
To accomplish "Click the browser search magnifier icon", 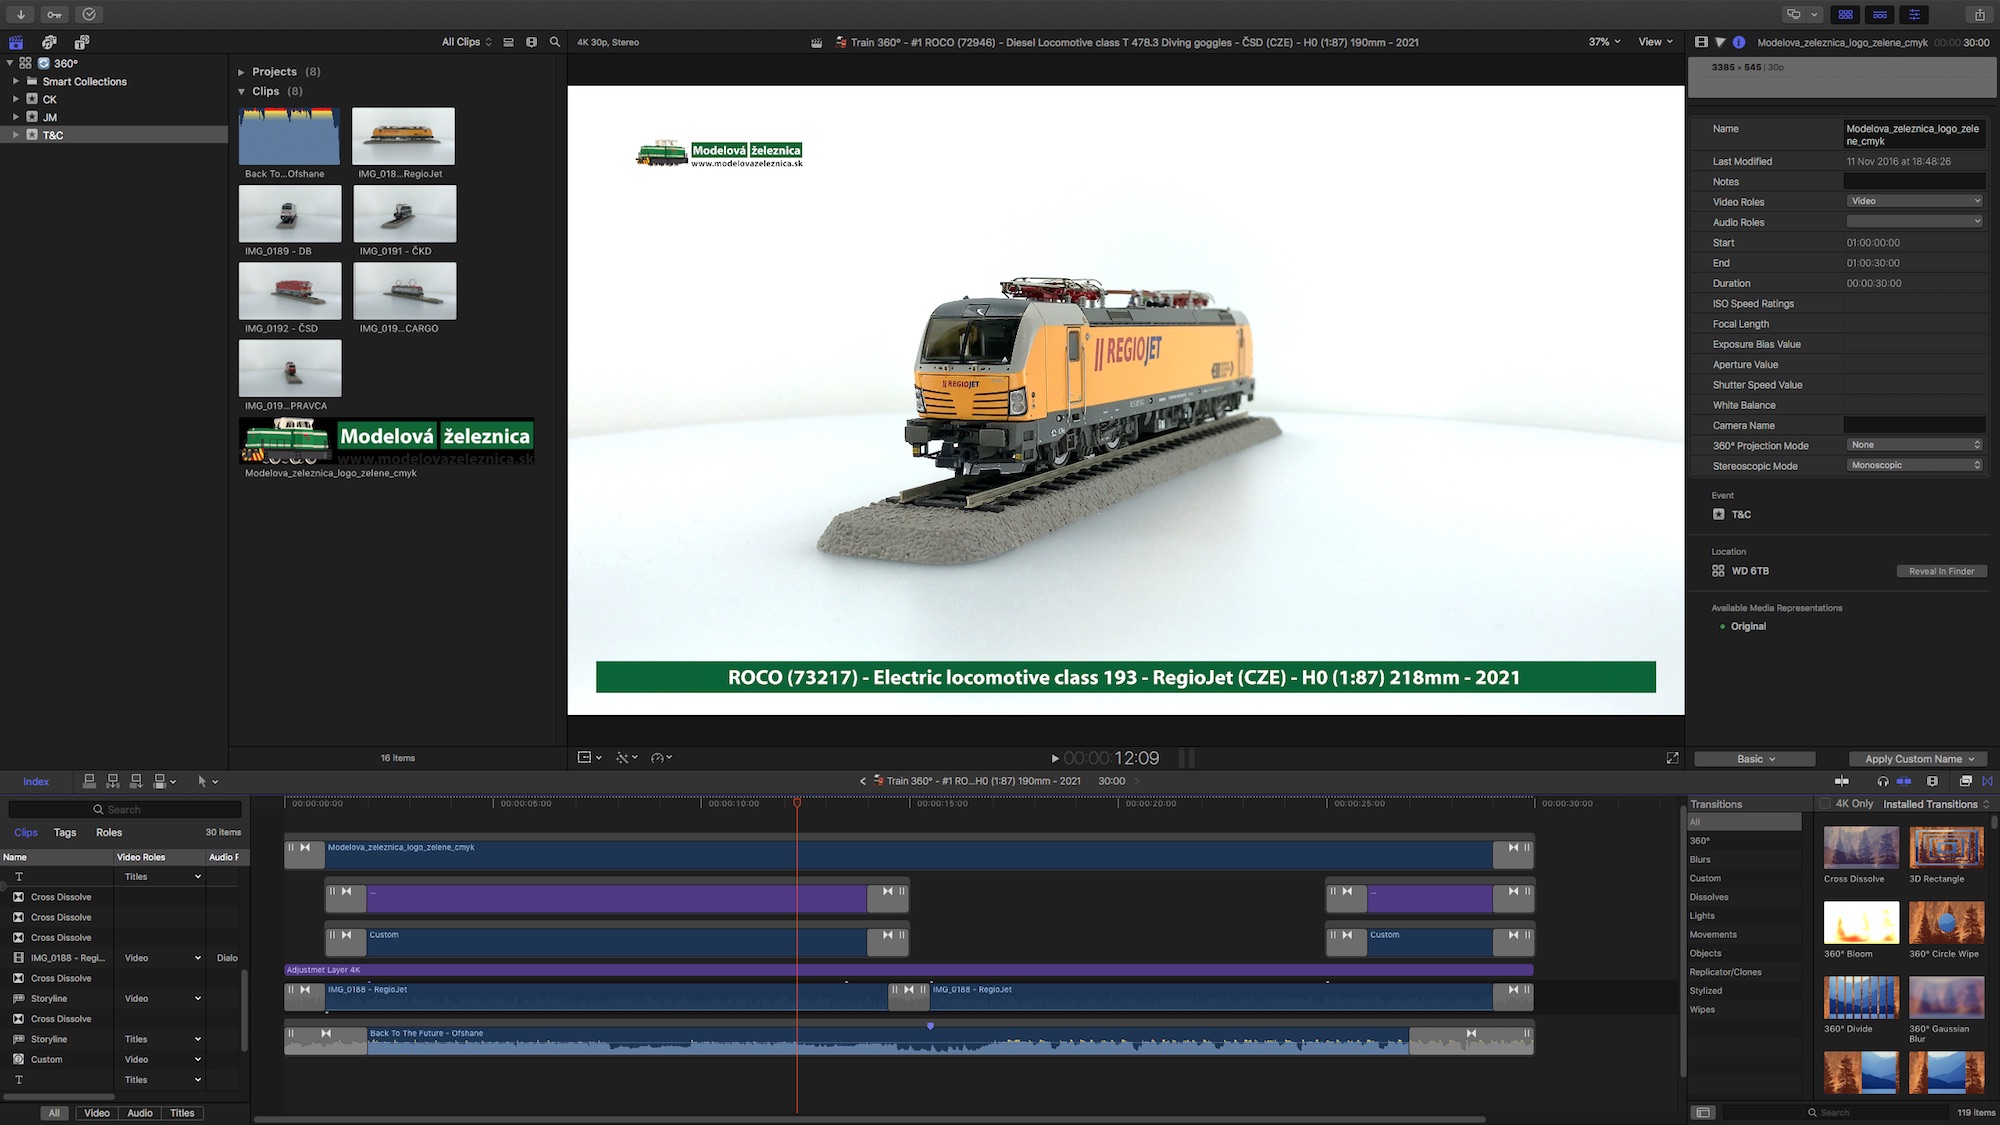I will pyautogui.click(x=555, y=42).
